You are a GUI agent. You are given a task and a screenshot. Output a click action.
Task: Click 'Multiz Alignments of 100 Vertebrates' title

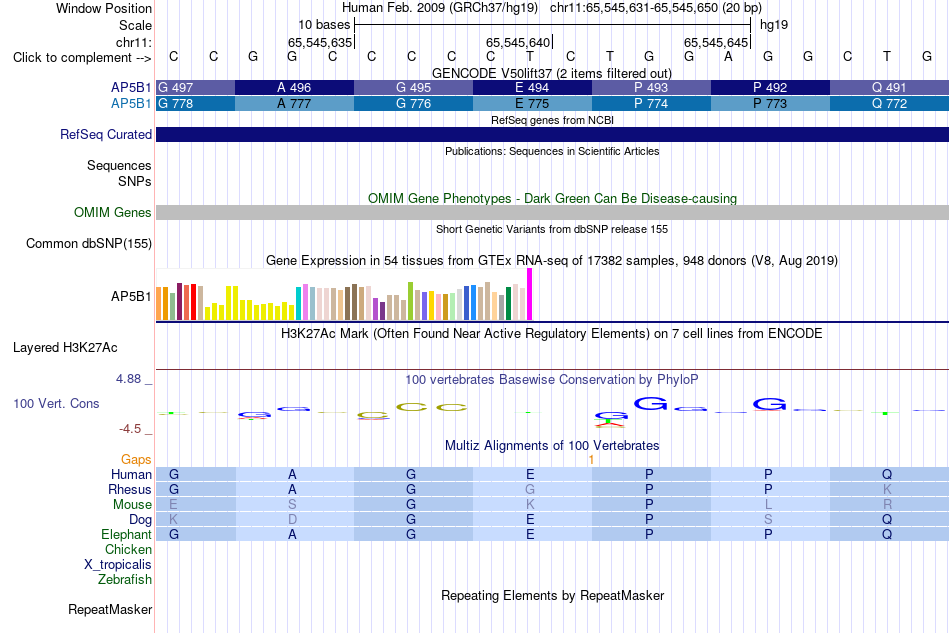coord(552,446)
